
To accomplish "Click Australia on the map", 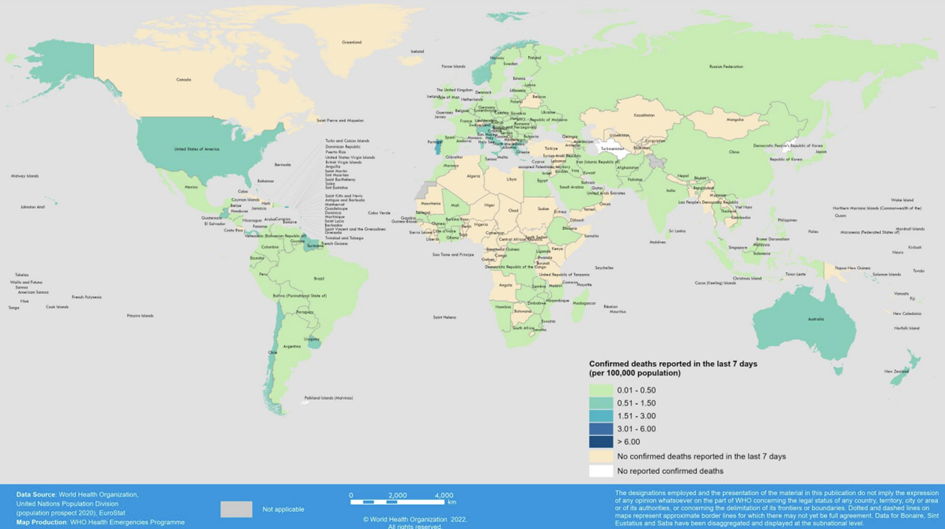I will 817,319.
